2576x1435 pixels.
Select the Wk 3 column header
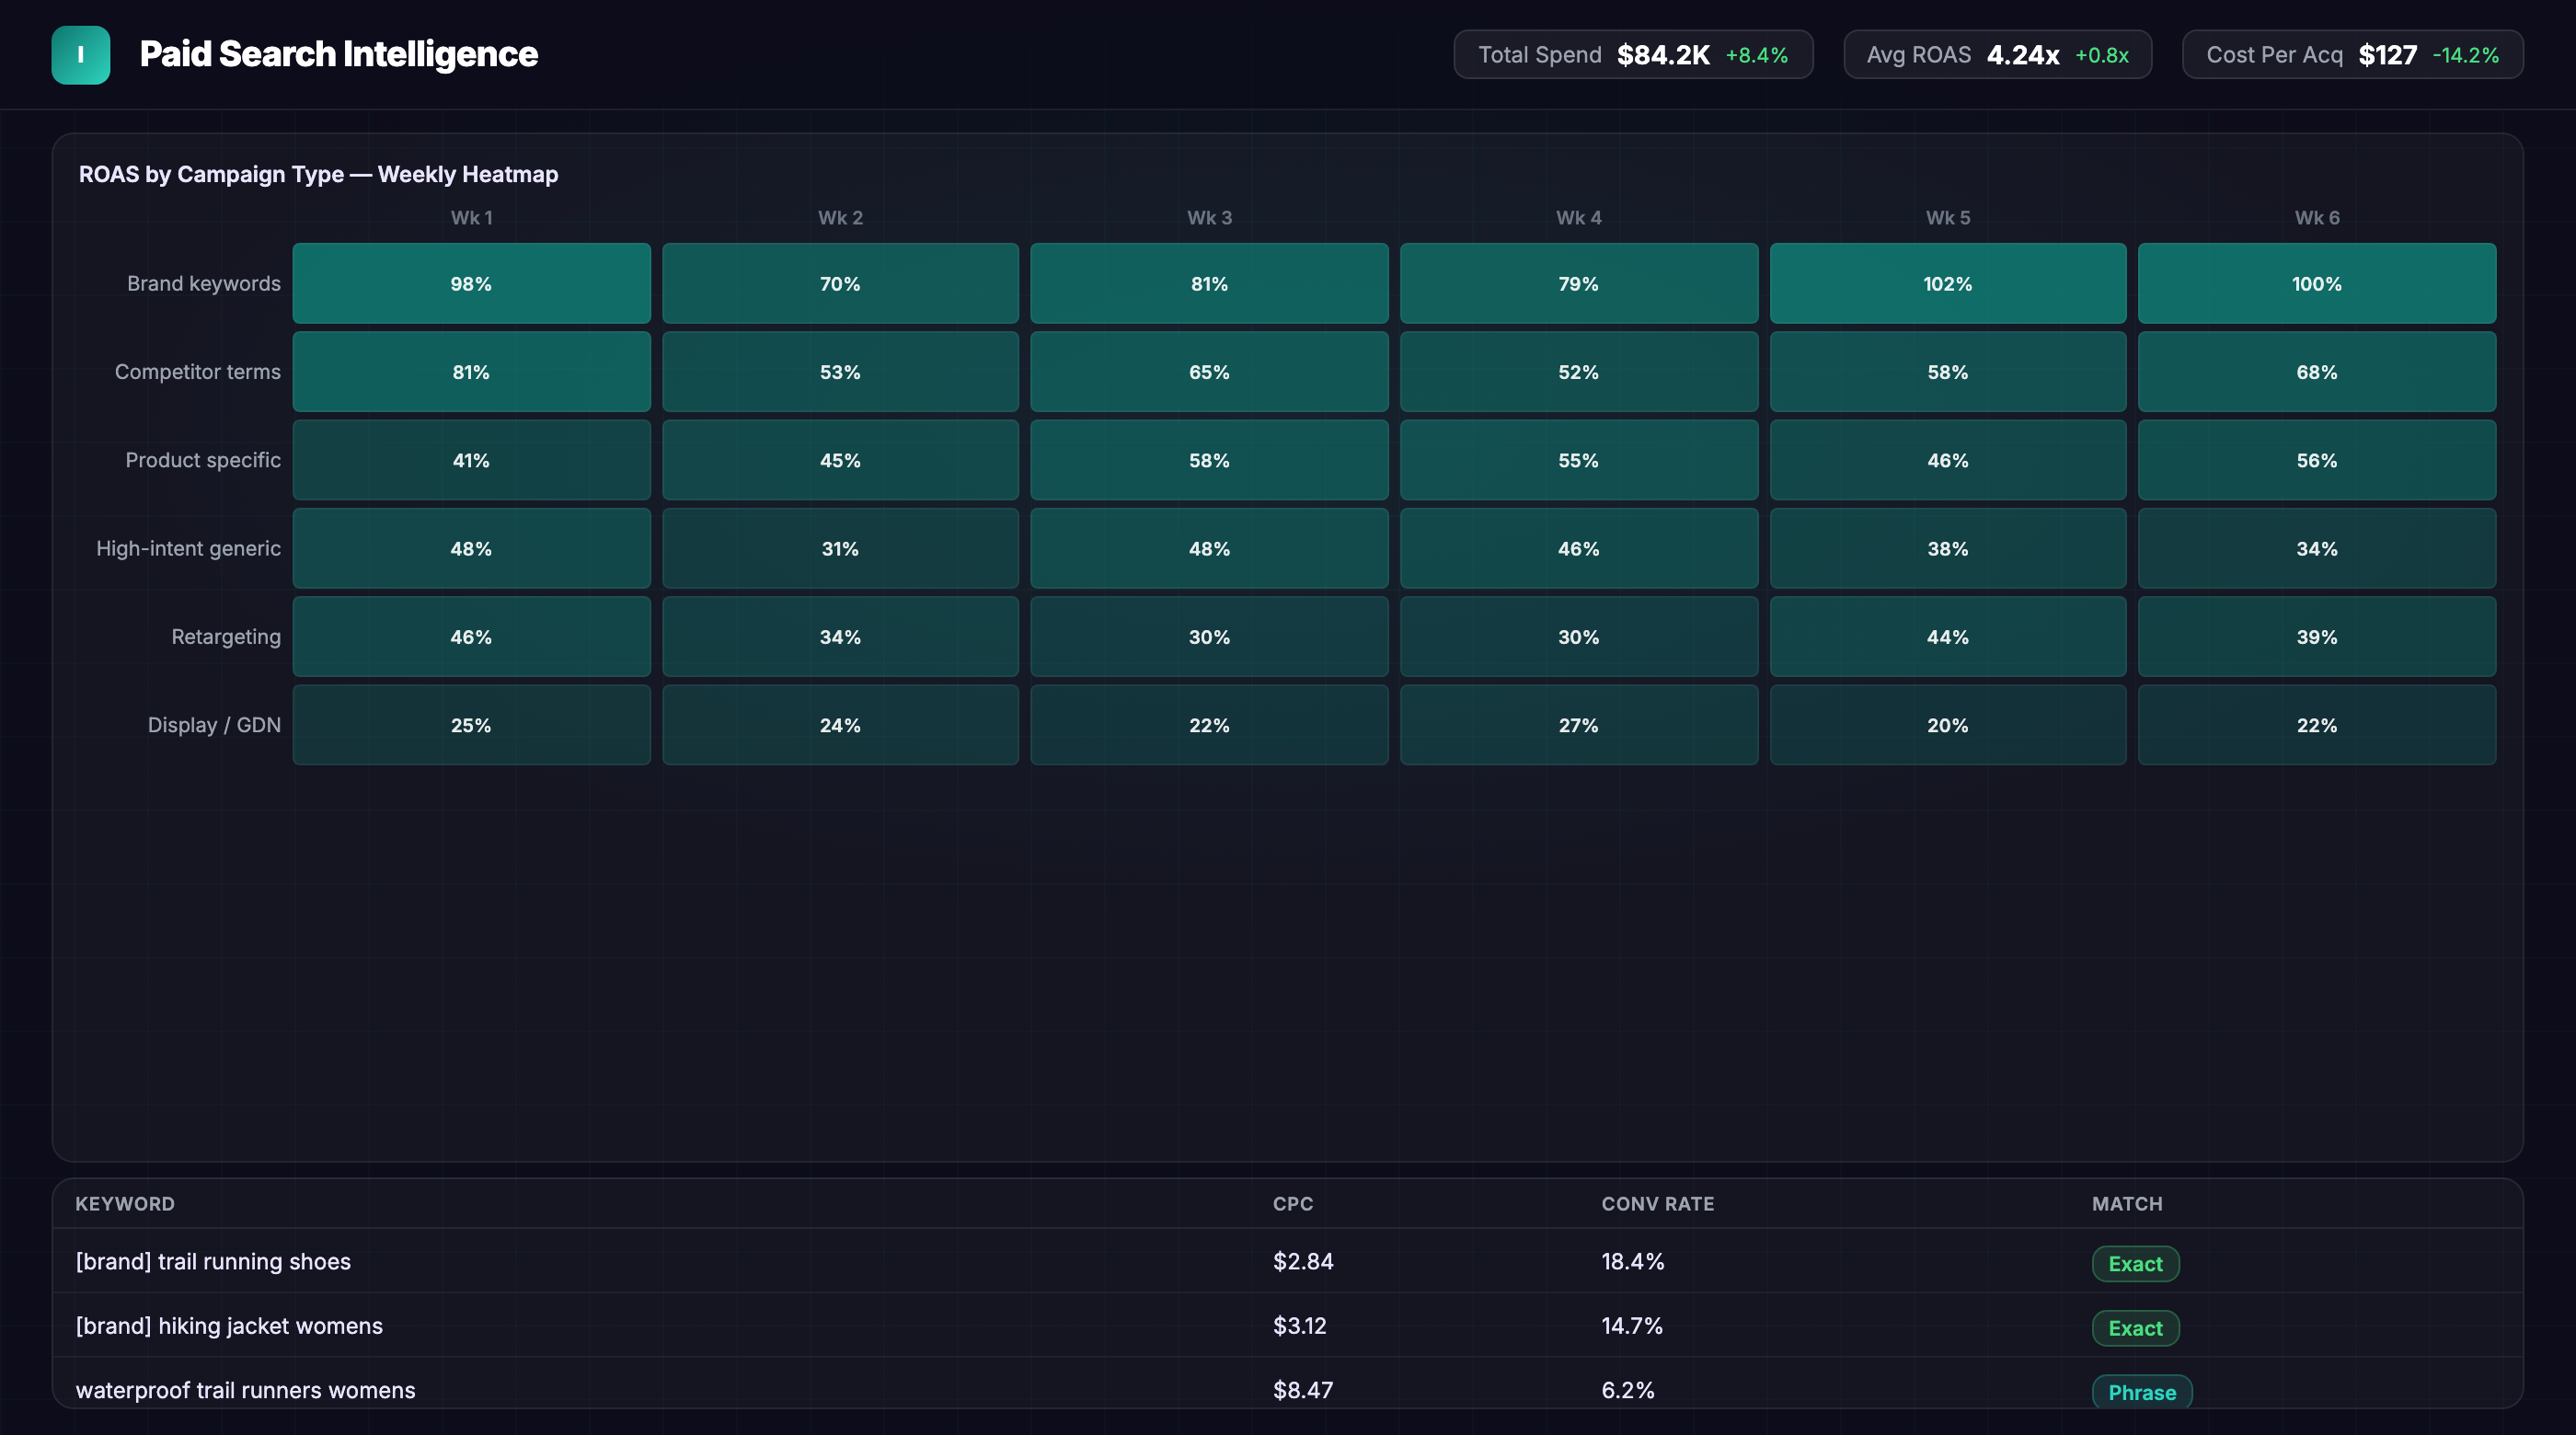point(1209,218)
